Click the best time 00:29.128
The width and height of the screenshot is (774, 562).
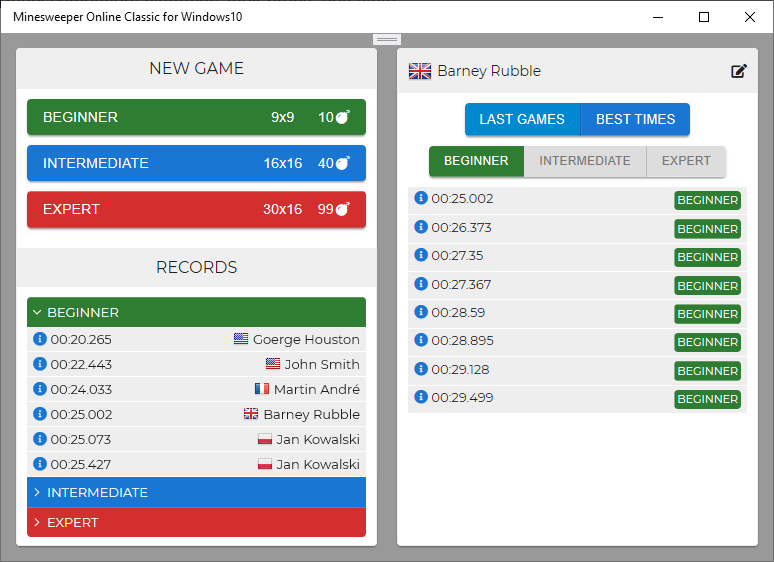460,370
